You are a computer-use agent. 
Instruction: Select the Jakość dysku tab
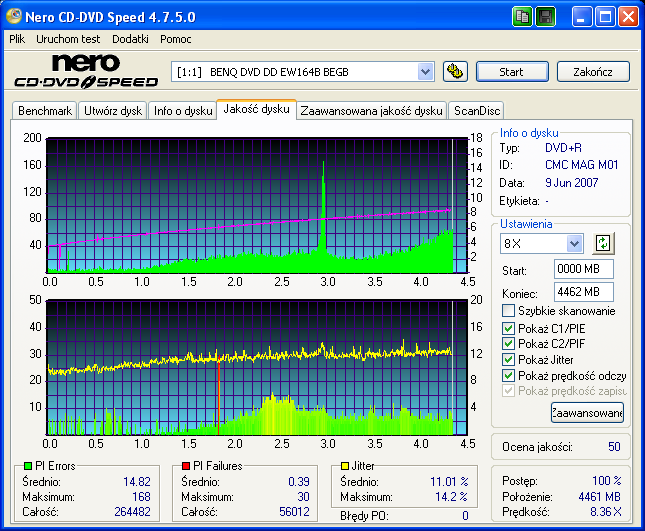click(x=256, y=109)
